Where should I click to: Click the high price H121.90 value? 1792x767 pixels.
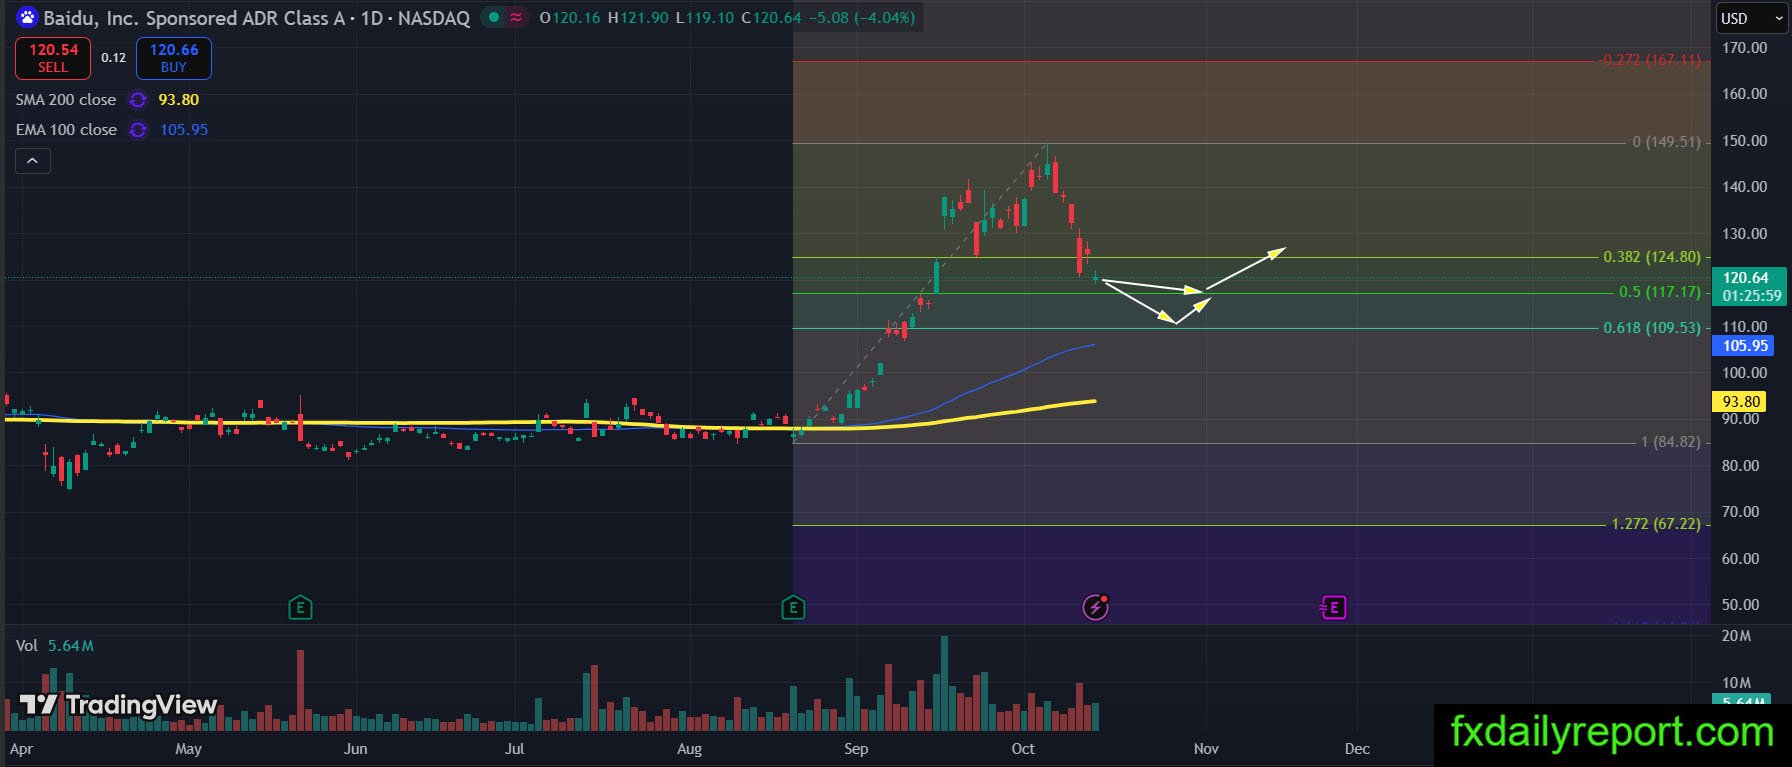point(638,18)
